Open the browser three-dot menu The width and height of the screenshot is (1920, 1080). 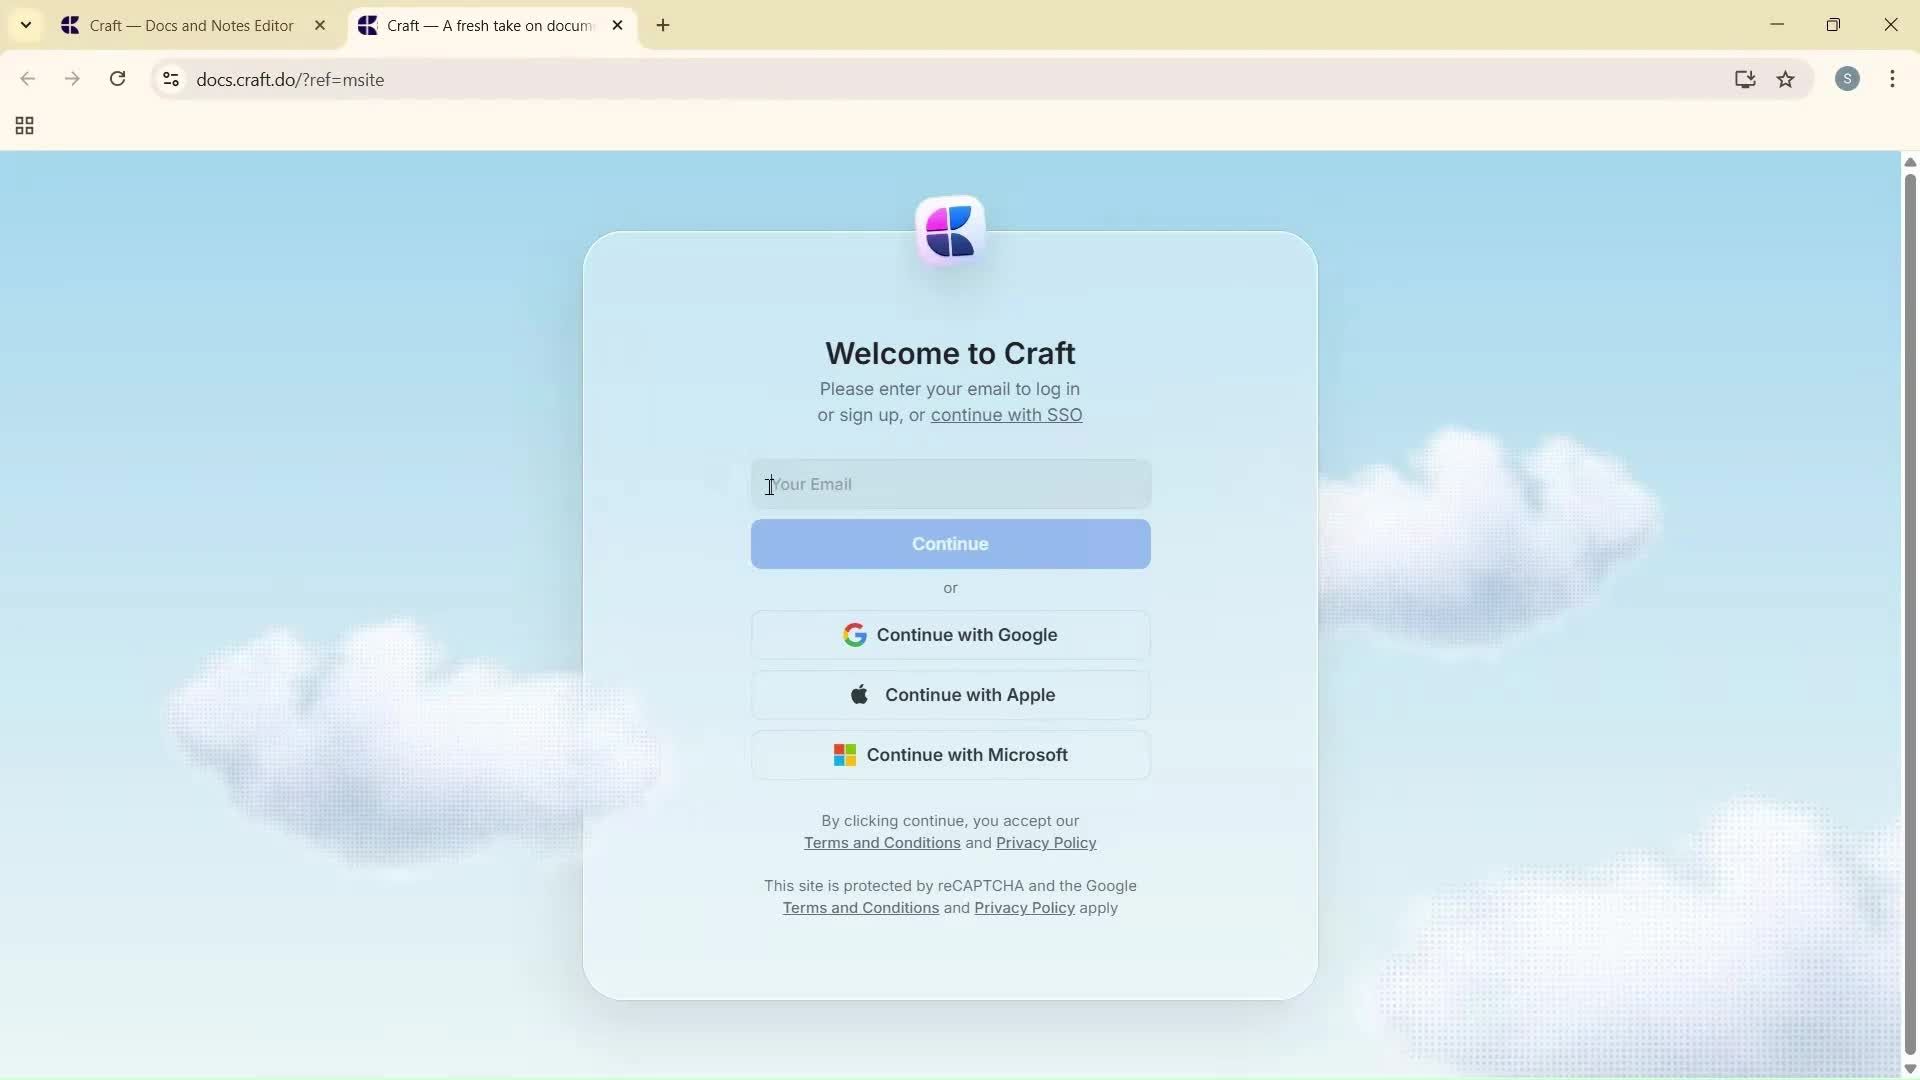(1893, 79)
